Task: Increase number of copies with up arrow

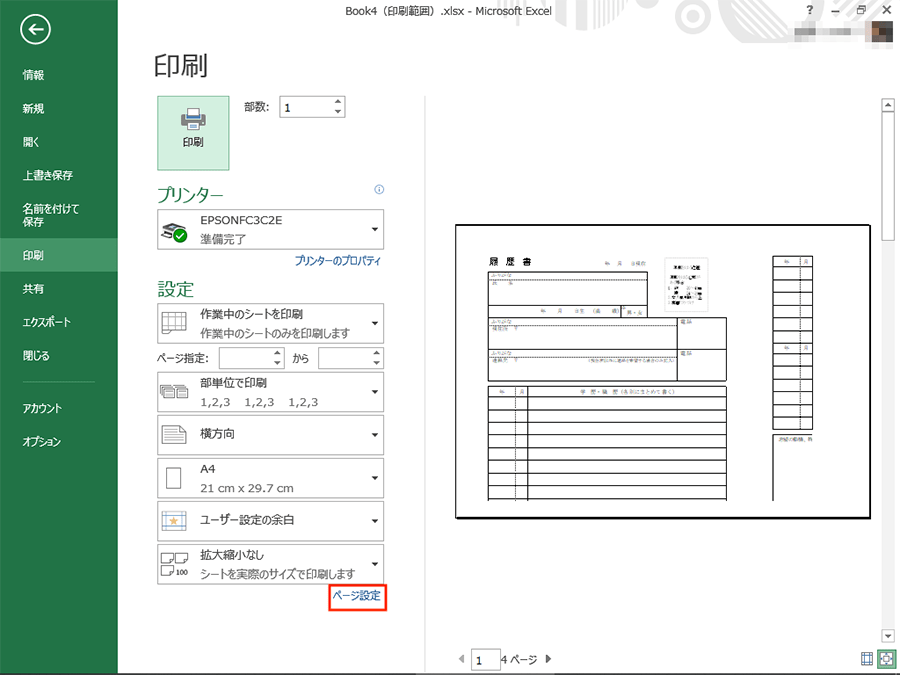Action: coord(338,102)
